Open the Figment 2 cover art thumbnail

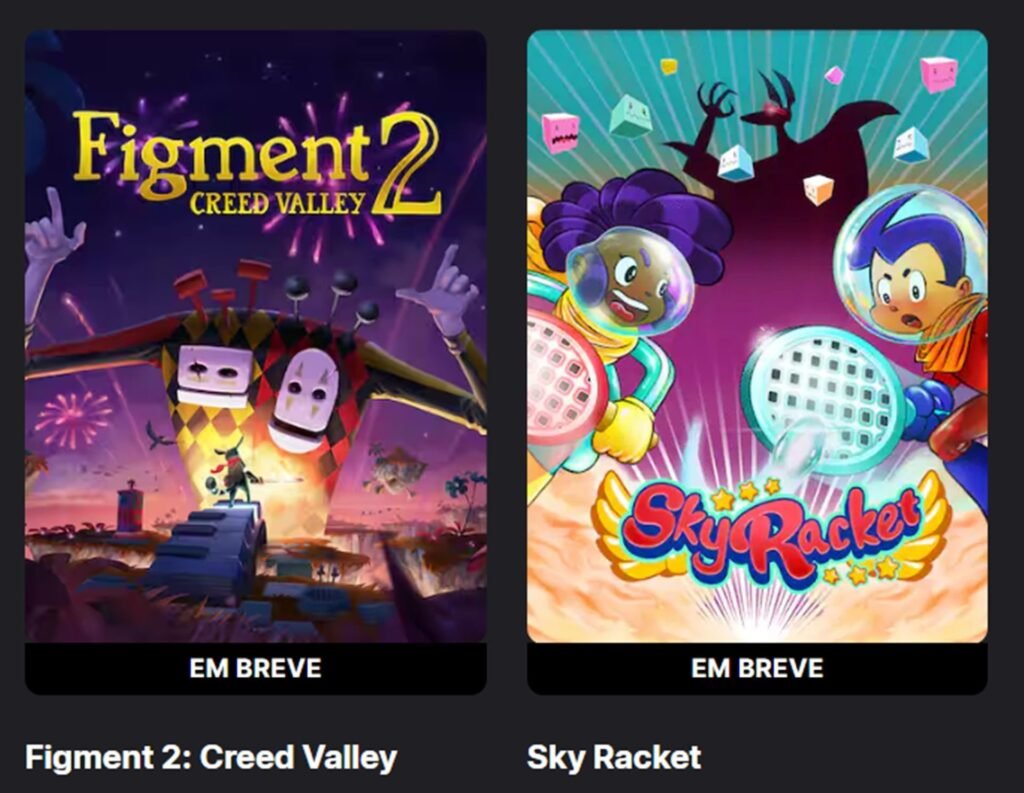(255, 336)
